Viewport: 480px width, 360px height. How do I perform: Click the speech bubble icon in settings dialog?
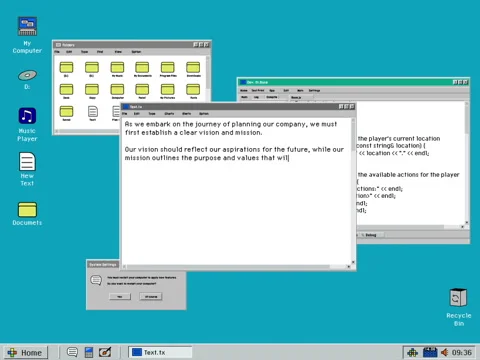pos(96,280)
